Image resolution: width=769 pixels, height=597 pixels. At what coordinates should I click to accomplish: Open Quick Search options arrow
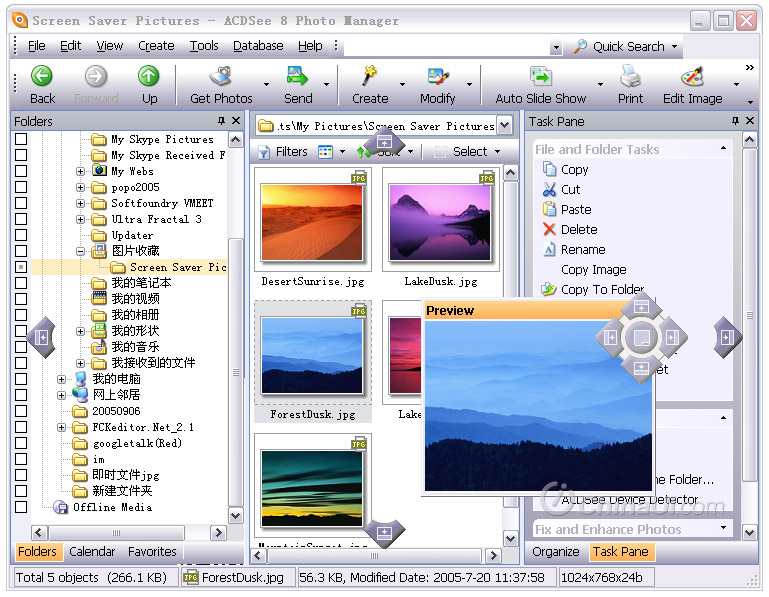pos(675,46)
